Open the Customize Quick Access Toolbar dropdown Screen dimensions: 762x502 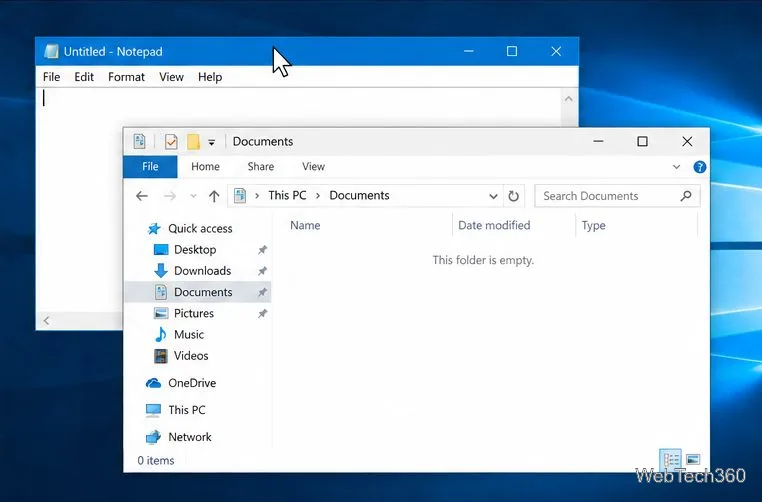tap(211, 142)
